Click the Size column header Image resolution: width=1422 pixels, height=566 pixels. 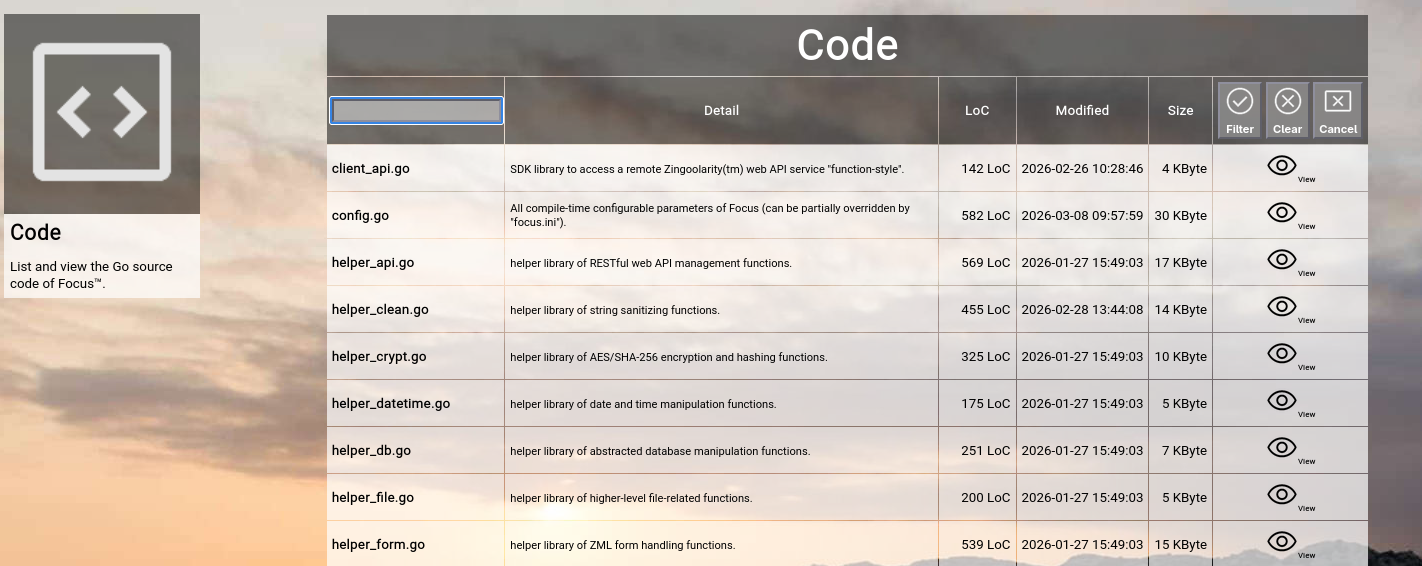[x=1180, y=111]
